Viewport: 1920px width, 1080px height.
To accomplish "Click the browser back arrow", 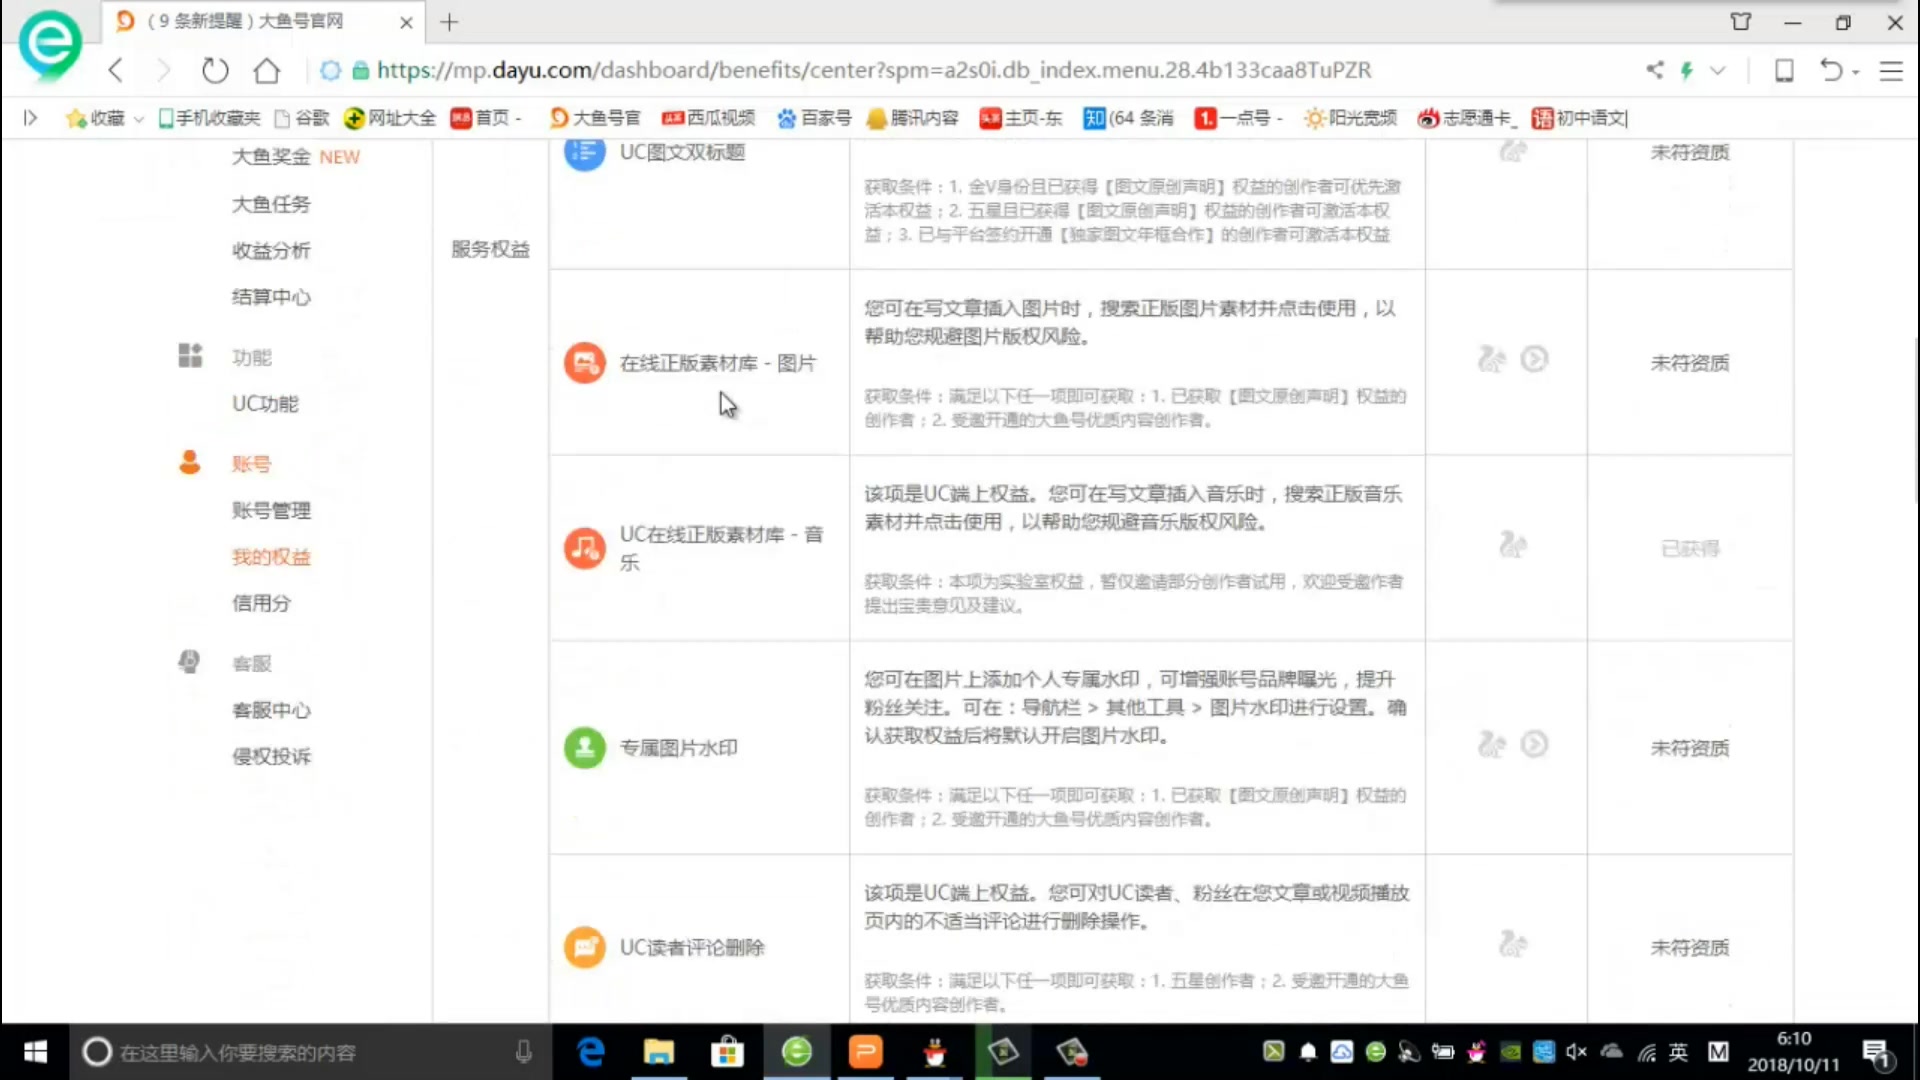I will tap(116, 70).
